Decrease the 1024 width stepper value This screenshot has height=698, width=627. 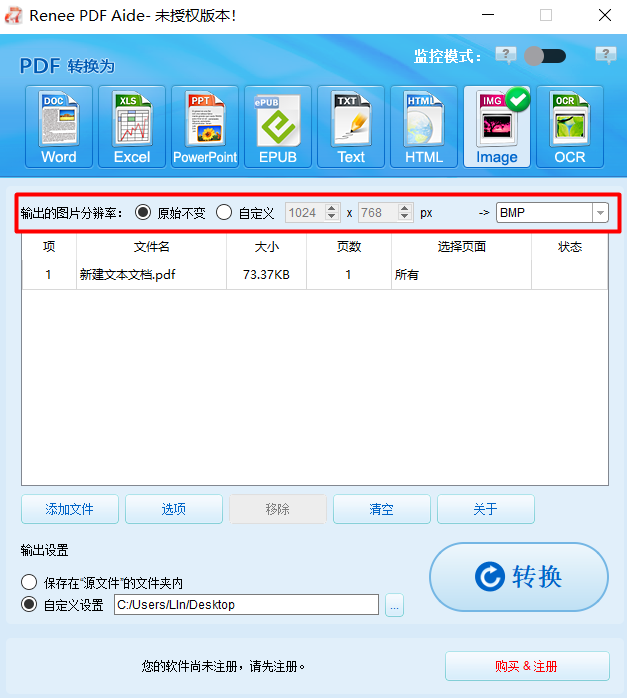coord(332,217)
